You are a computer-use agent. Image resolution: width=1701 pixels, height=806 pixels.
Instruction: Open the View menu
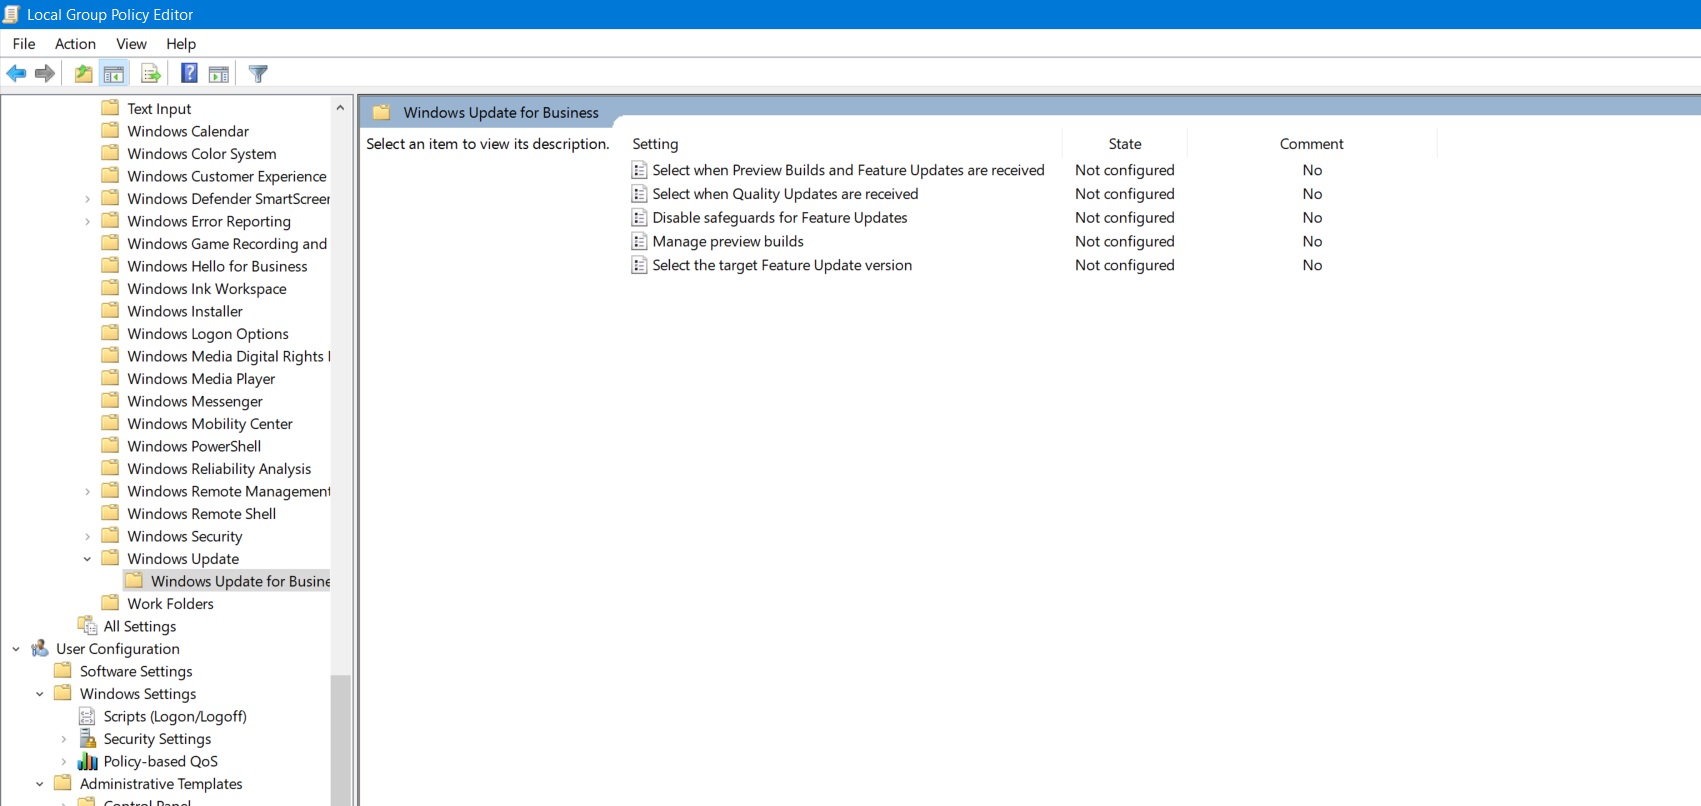131,44
